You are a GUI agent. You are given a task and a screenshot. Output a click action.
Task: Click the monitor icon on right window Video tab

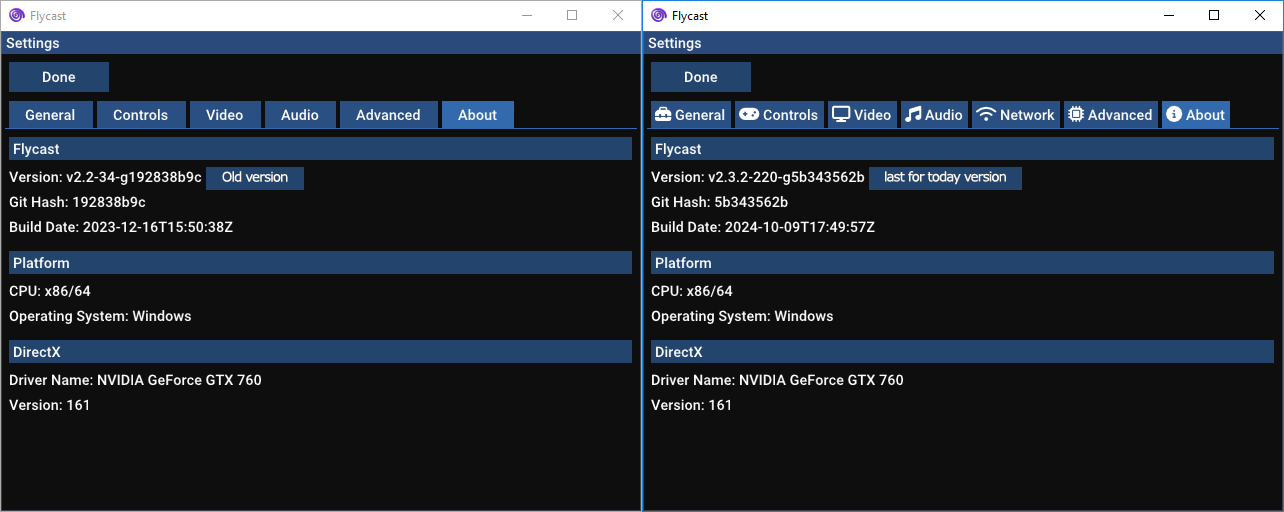[841, 115]
